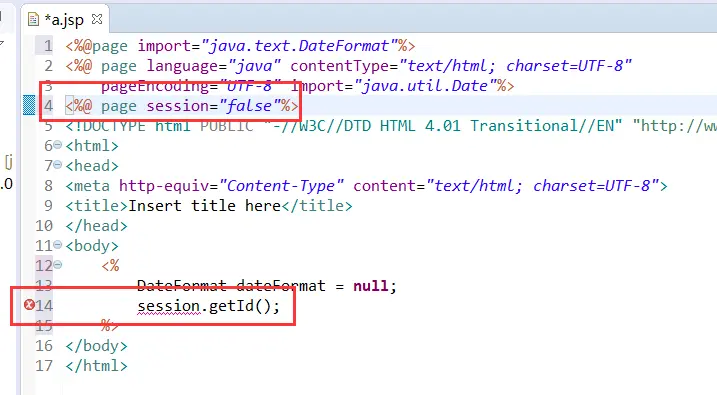Click language="java" on line 2

tap(214, 66)
